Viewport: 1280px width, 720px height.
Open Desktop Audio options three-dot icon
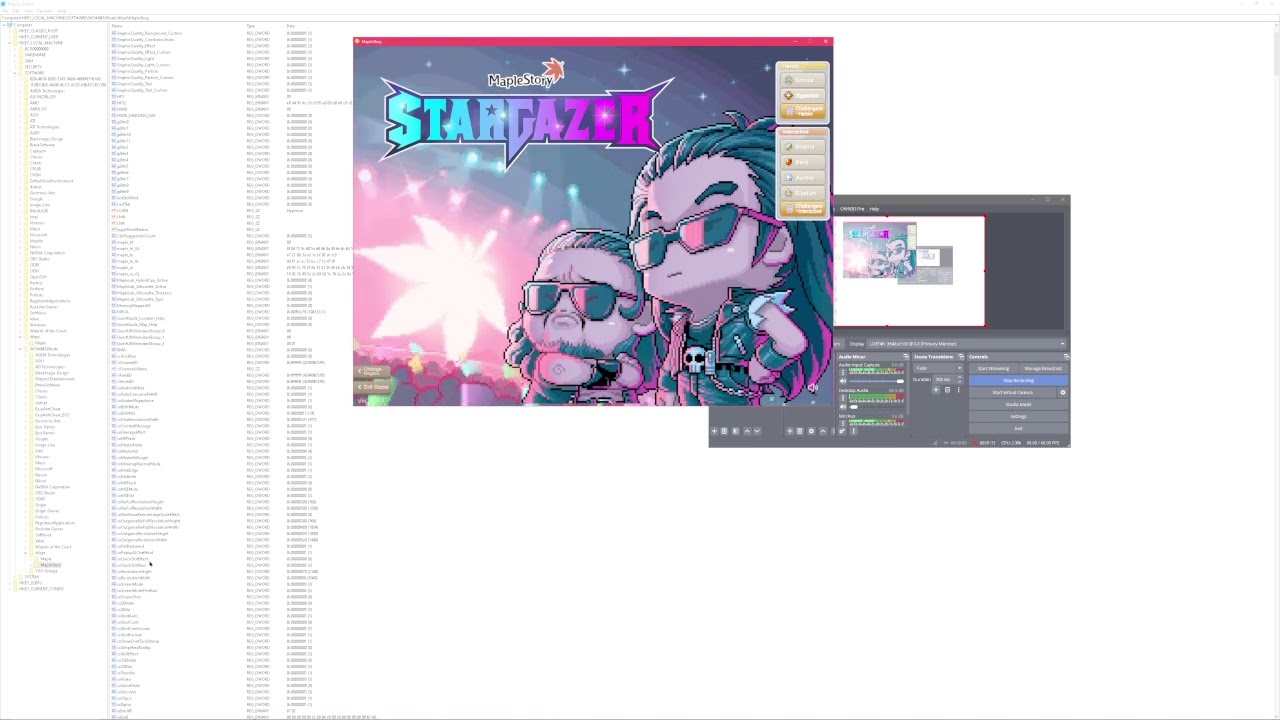[843, 398]
